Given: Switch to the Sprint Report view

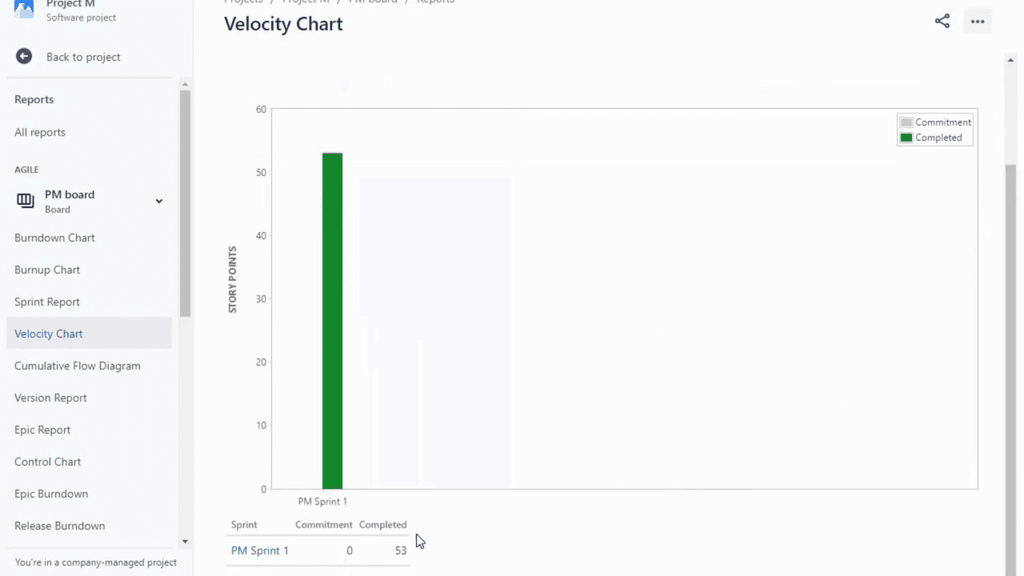Looking at the screenshot, I should (x=47, y=301).
